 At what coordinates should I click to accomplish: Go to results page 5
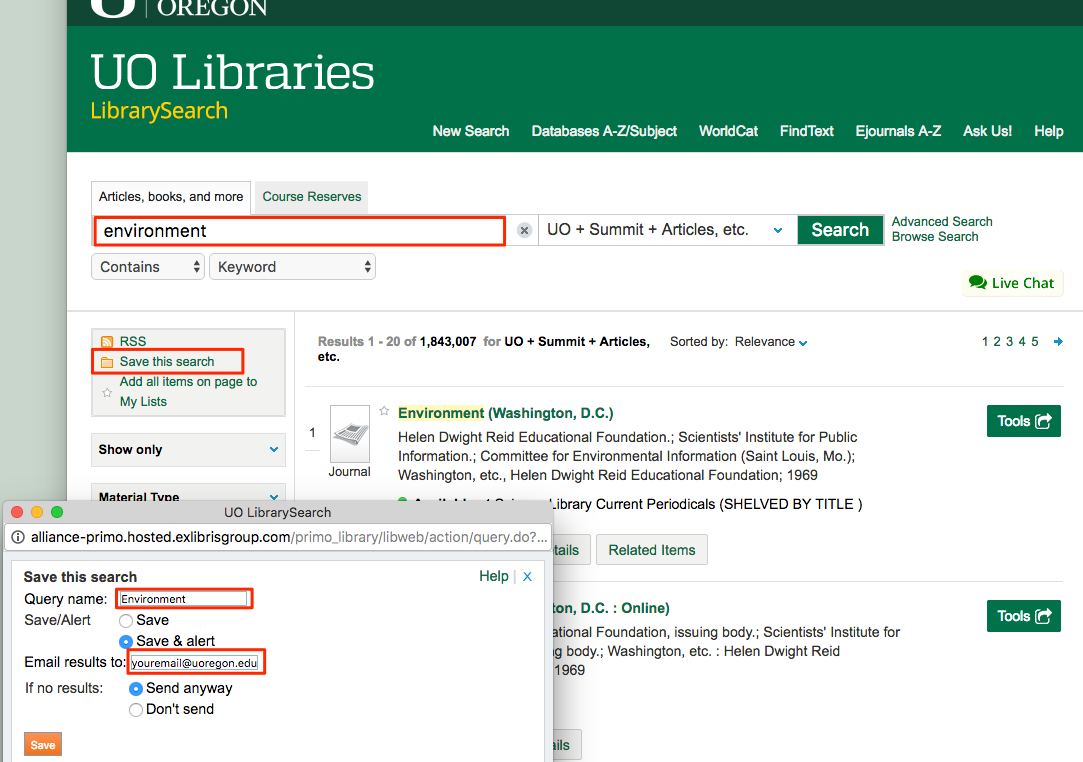1035,341
